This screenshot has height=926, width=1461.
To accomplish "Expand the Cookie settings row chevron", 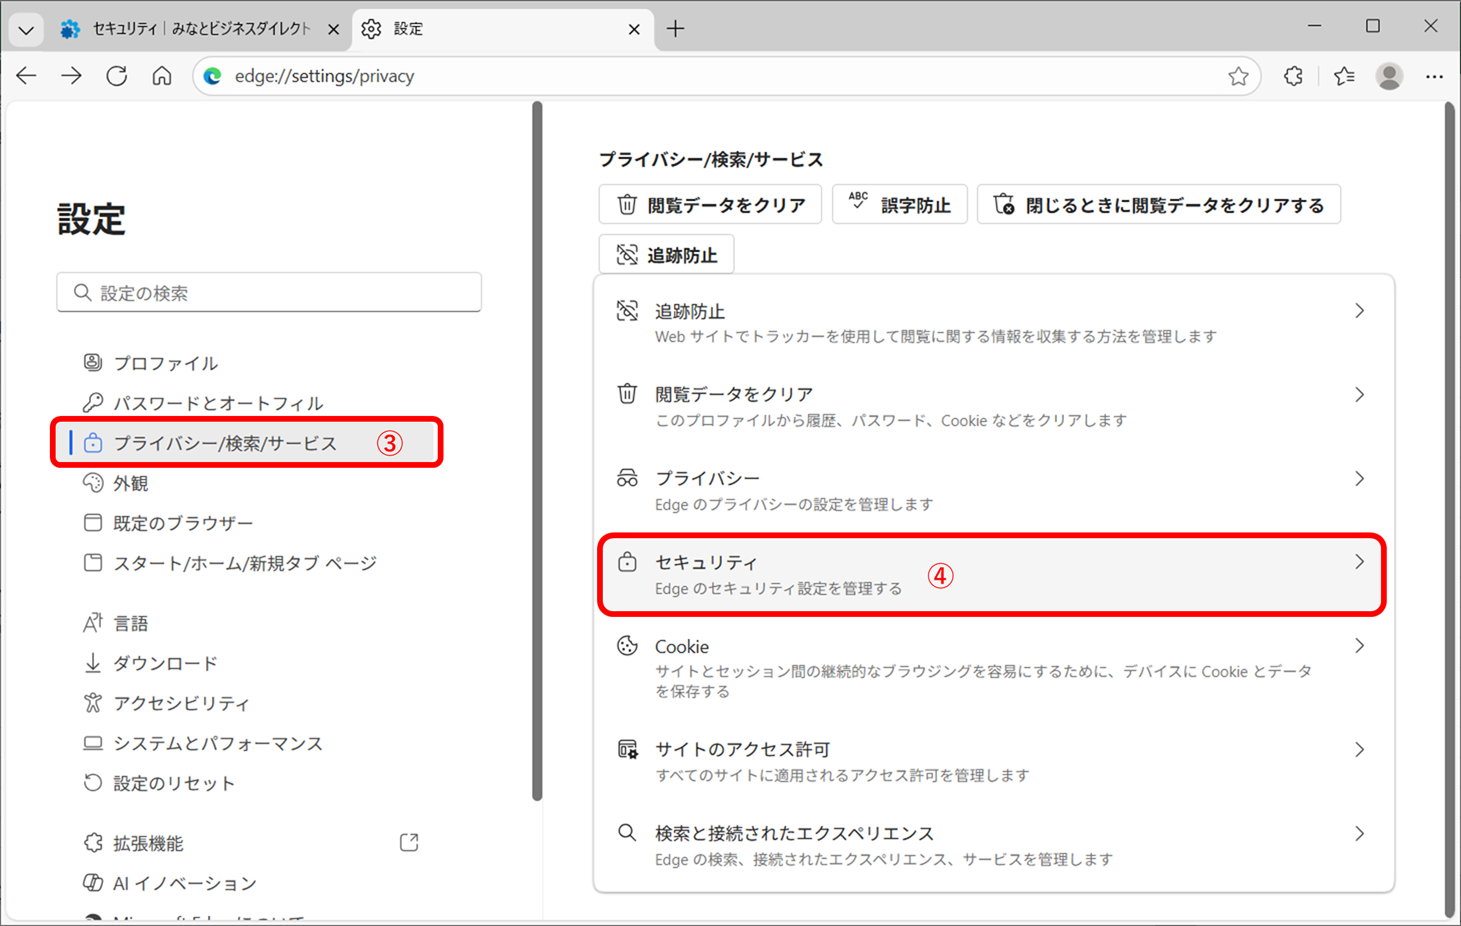I will (1359, 646).
